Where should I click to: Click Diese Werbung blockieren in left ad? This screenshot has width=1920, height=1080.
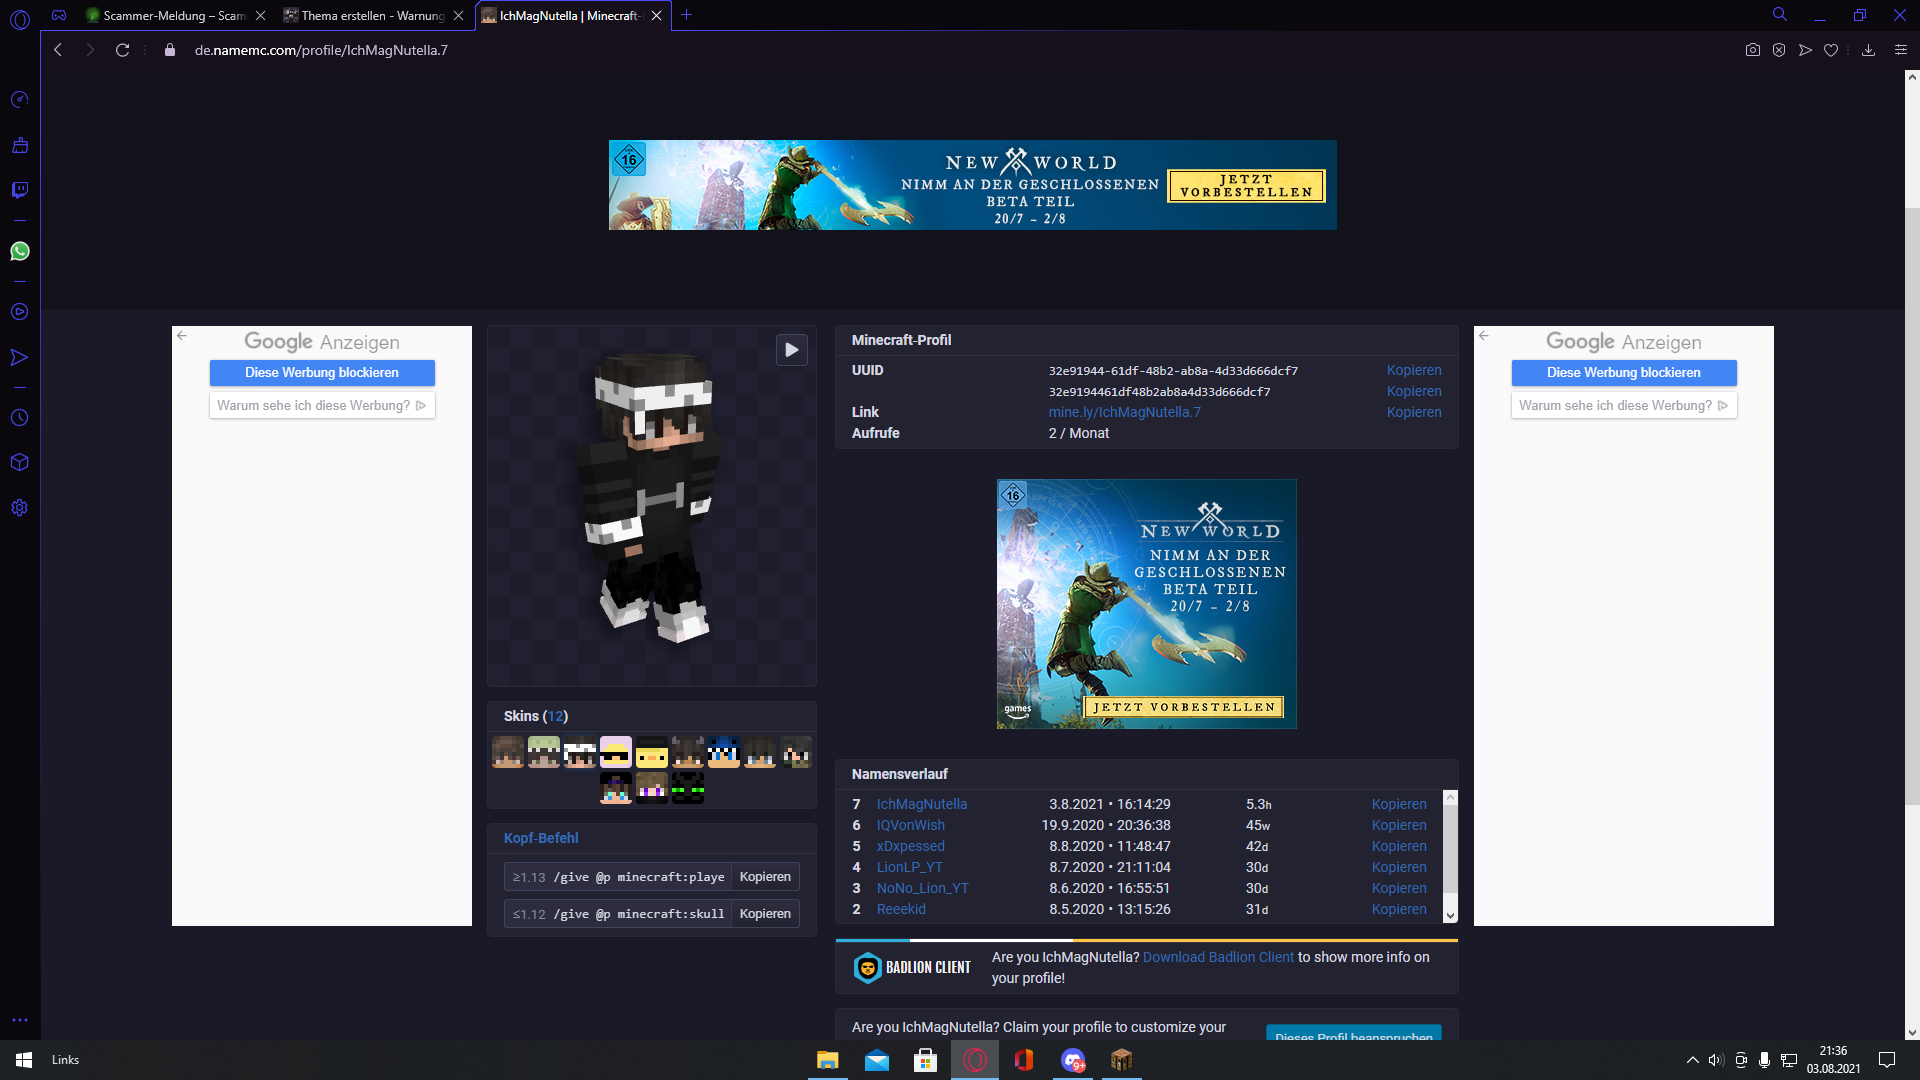(x=322, y=372)
